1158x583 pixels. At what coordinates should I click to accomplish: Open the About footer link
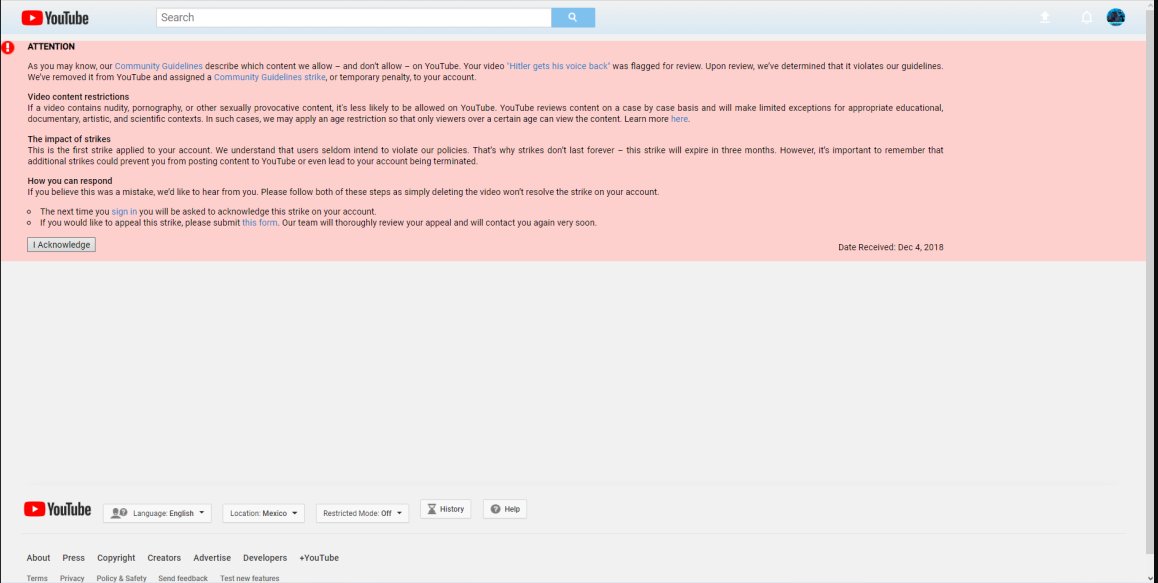pos(38,558)
